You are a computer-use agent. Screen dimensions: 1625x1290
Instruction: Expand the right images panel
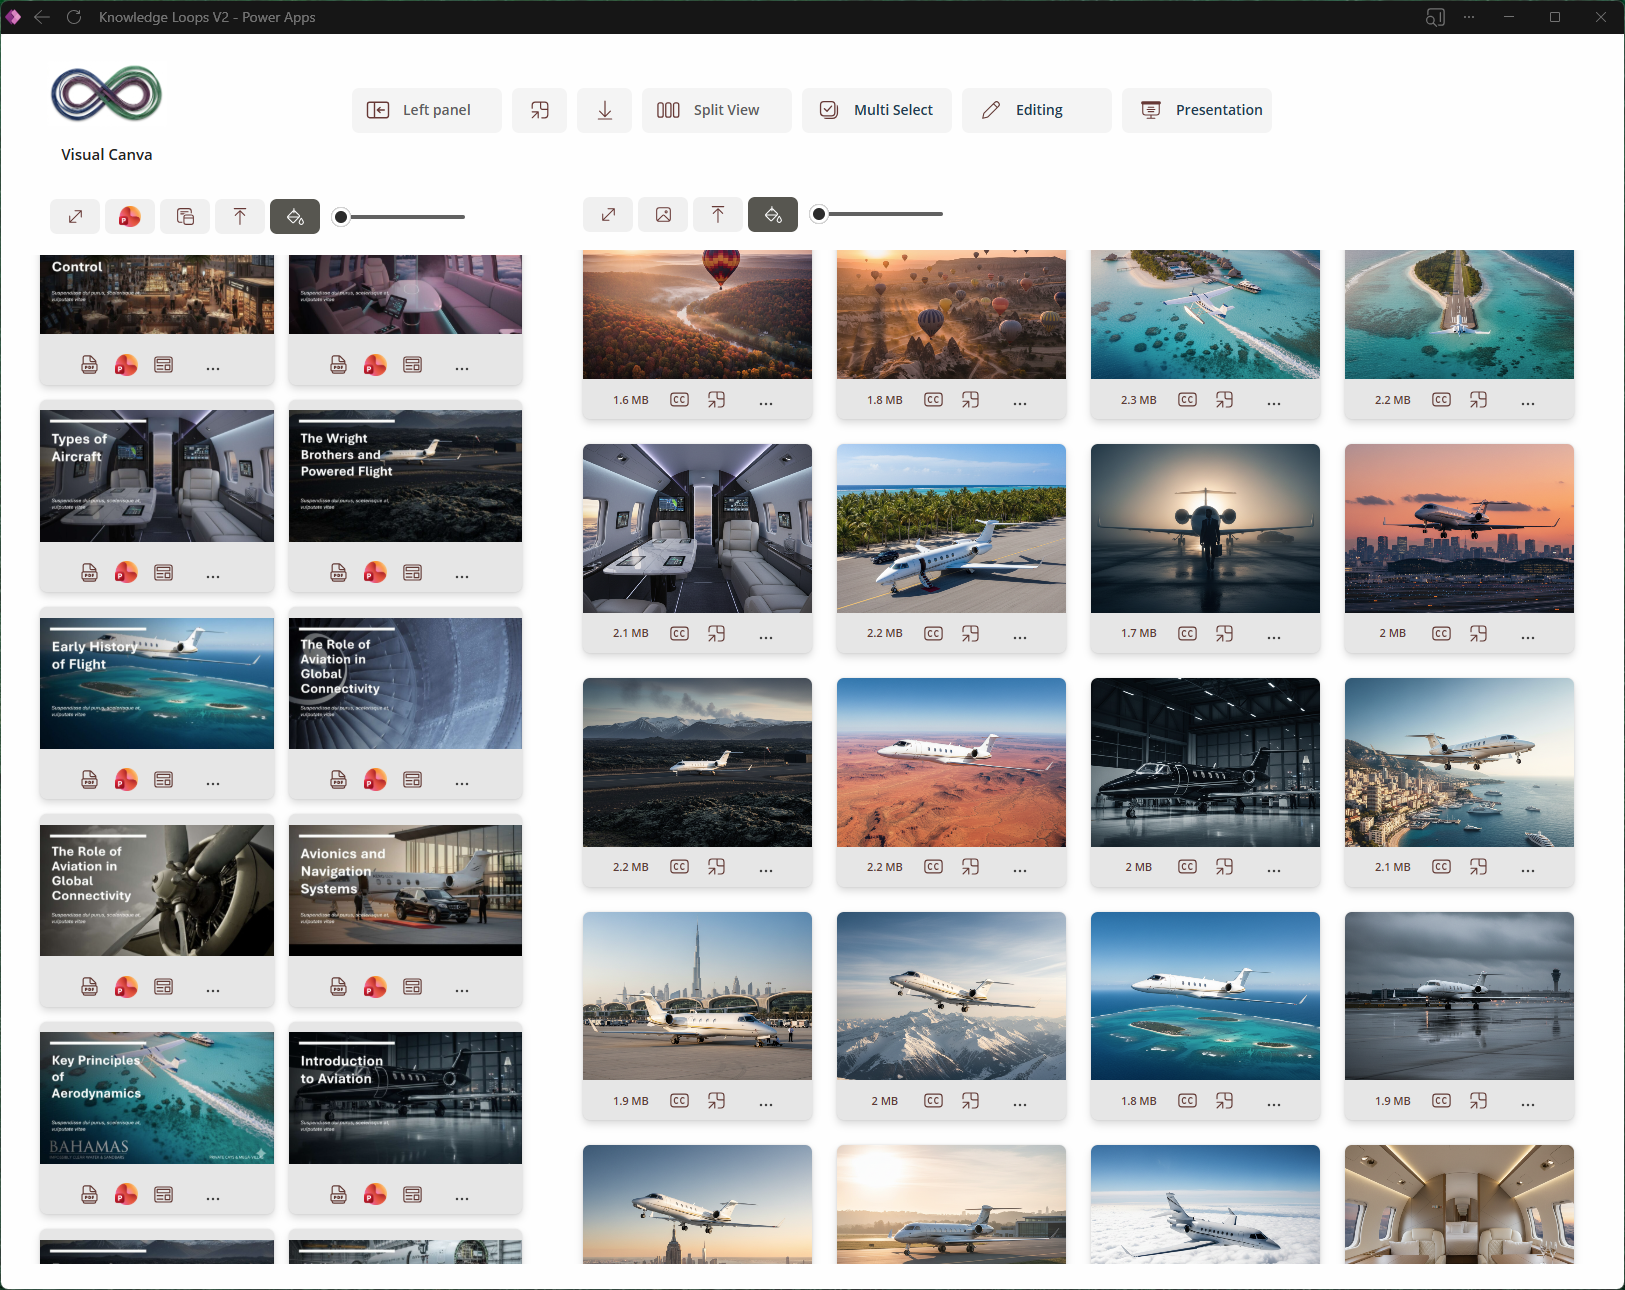tap(608, 214)
